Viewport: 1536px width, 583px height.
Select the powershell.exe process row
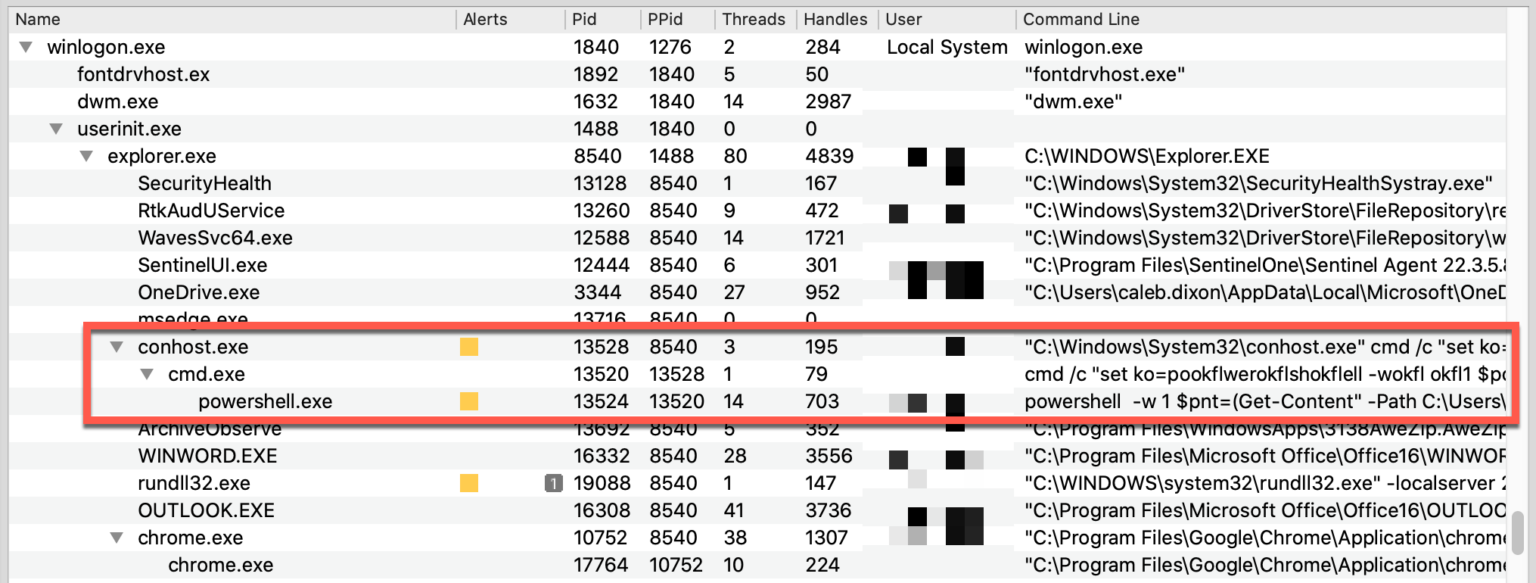click(265, 402)
